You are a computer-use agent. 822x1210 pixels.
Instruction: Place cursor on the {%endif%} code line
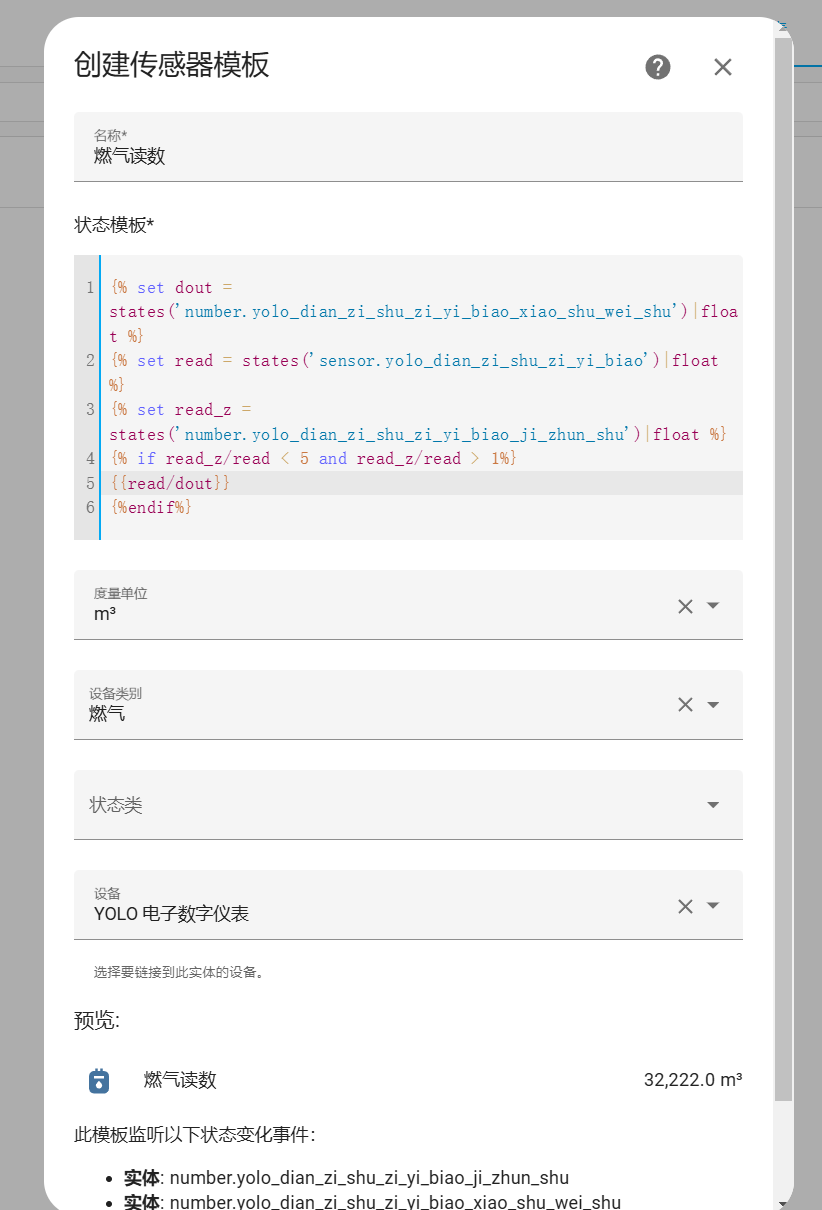151,507
